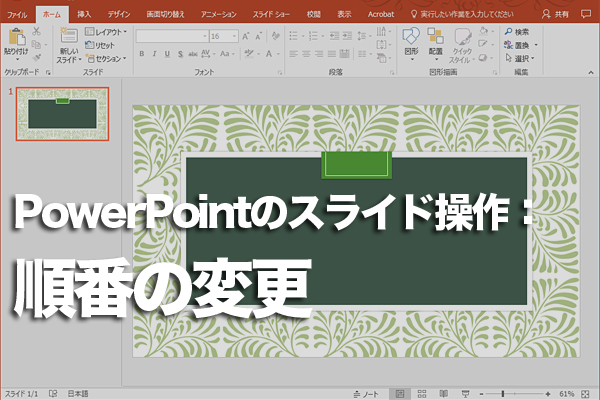Viewport: 600px width, 400px height.
Task: Switch to the Transitions (画面切り替え) tab
Action: point(166,15)
